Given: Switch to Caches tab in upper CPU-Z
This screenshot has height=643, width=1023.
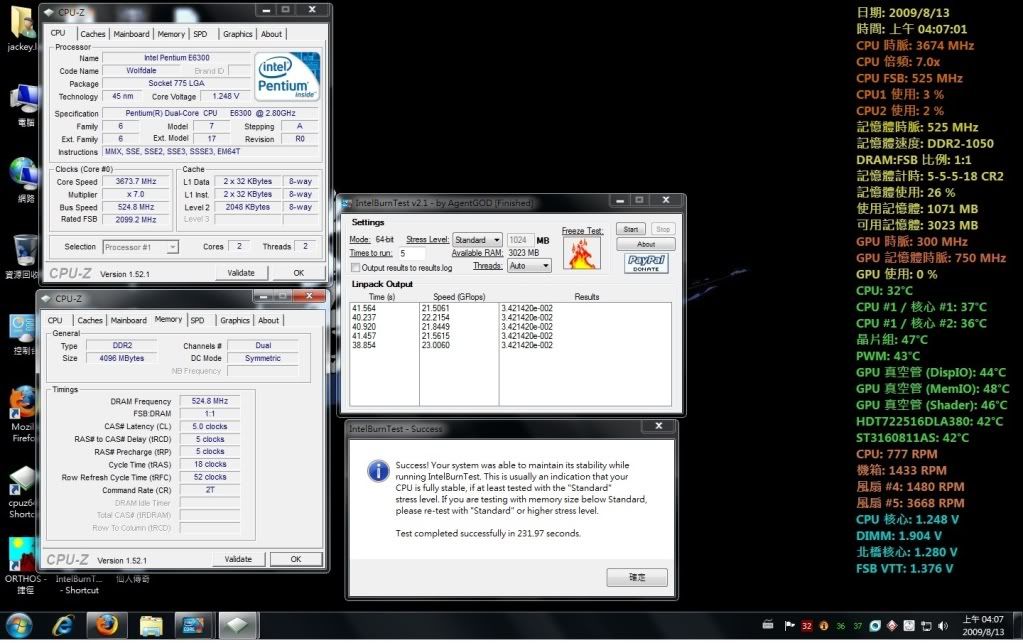Looking at the screenshot, I should 93,34.
